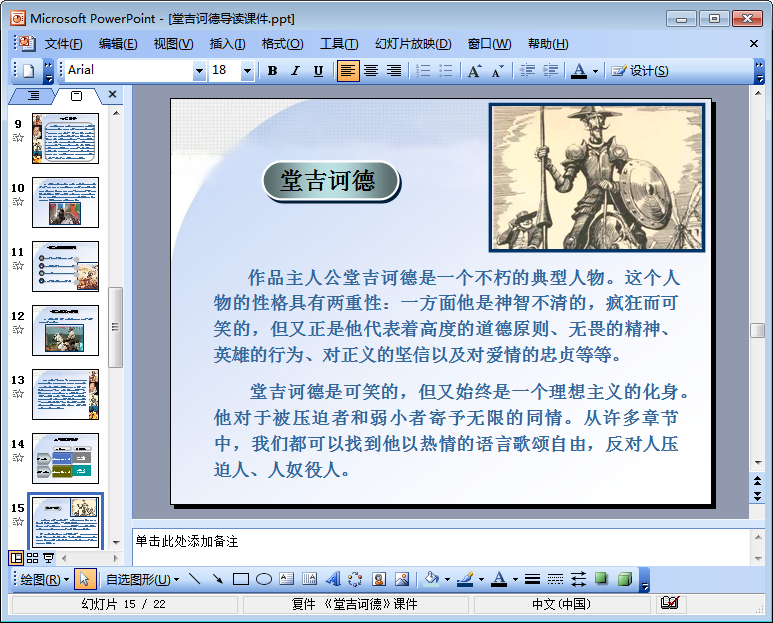Switch to Normal view icon
This screenshot has height=623, width=773.
tap(16, 558)
